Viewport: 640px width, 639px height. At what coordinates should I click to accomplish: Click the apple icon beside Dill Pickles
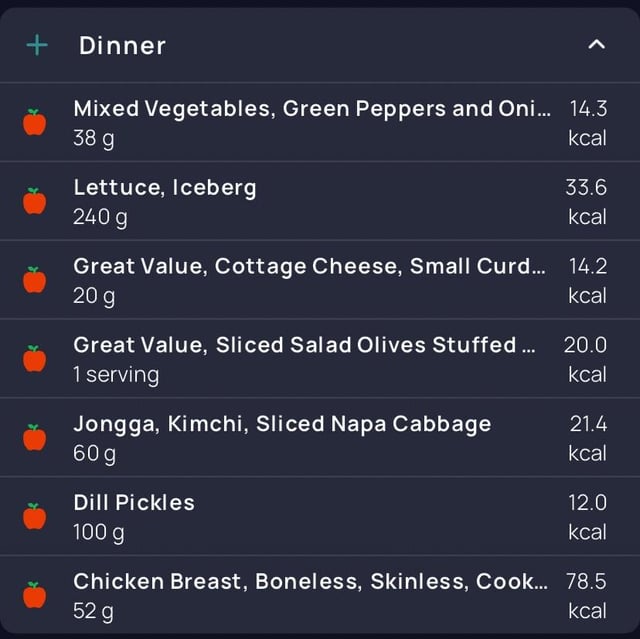tap(34, 516)
